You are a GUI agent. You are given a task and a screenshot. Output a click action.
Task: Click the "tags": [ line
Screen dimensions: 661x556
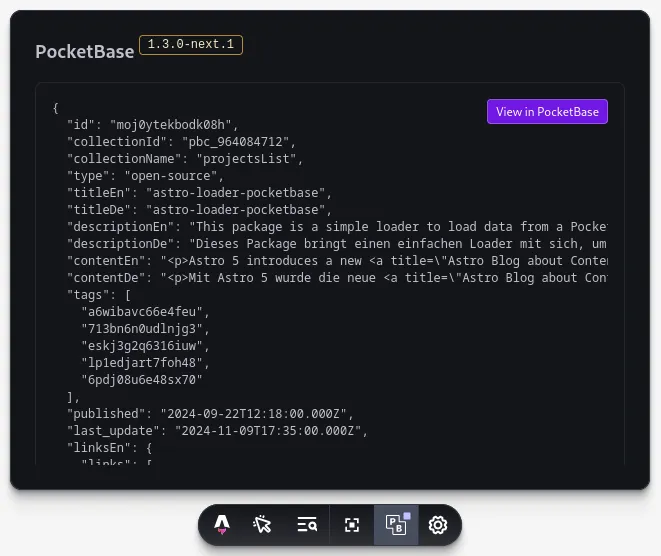point(99,295)
